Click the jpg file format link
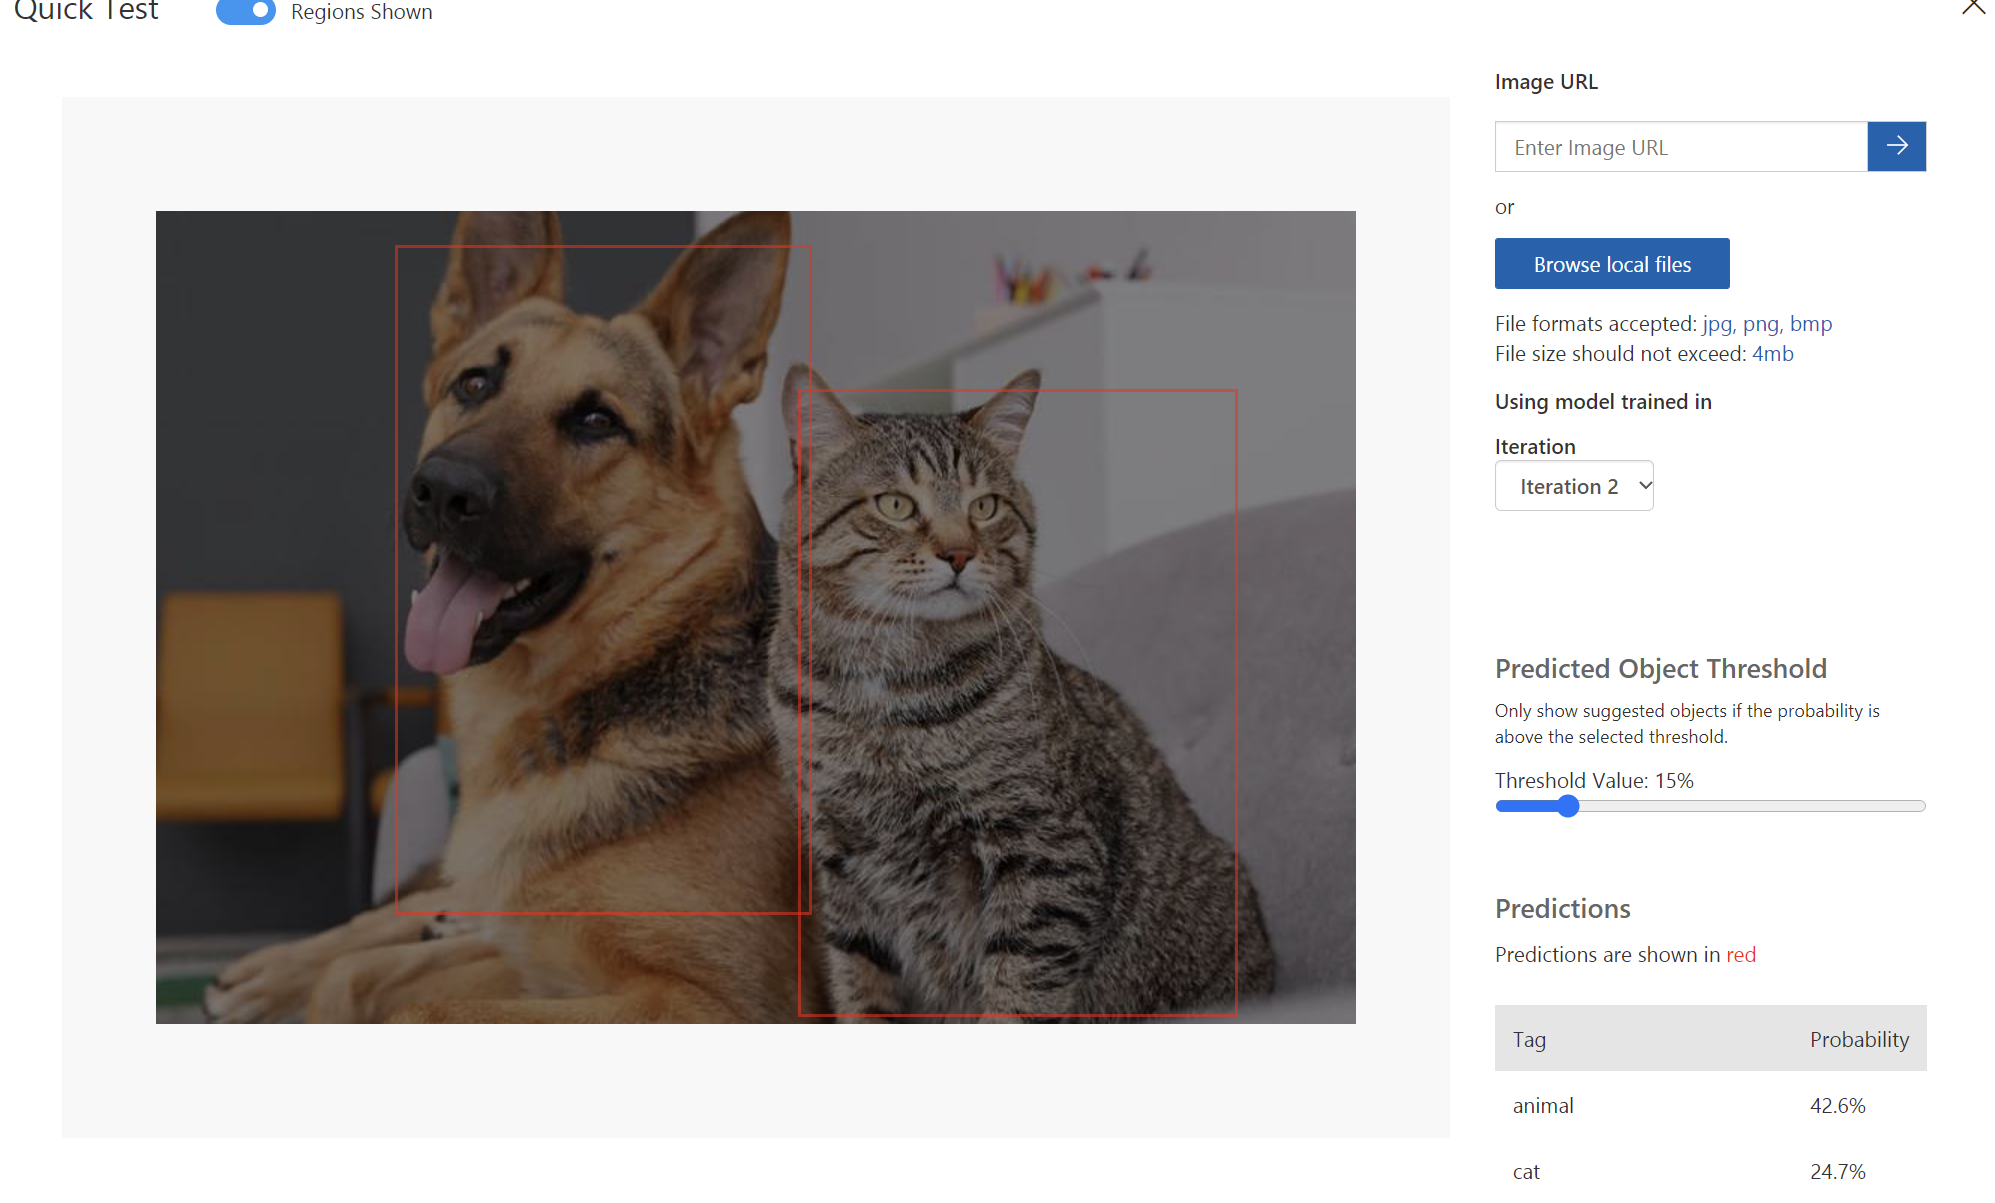This screenshot has height=1203, width=1995. [1716, 324]
